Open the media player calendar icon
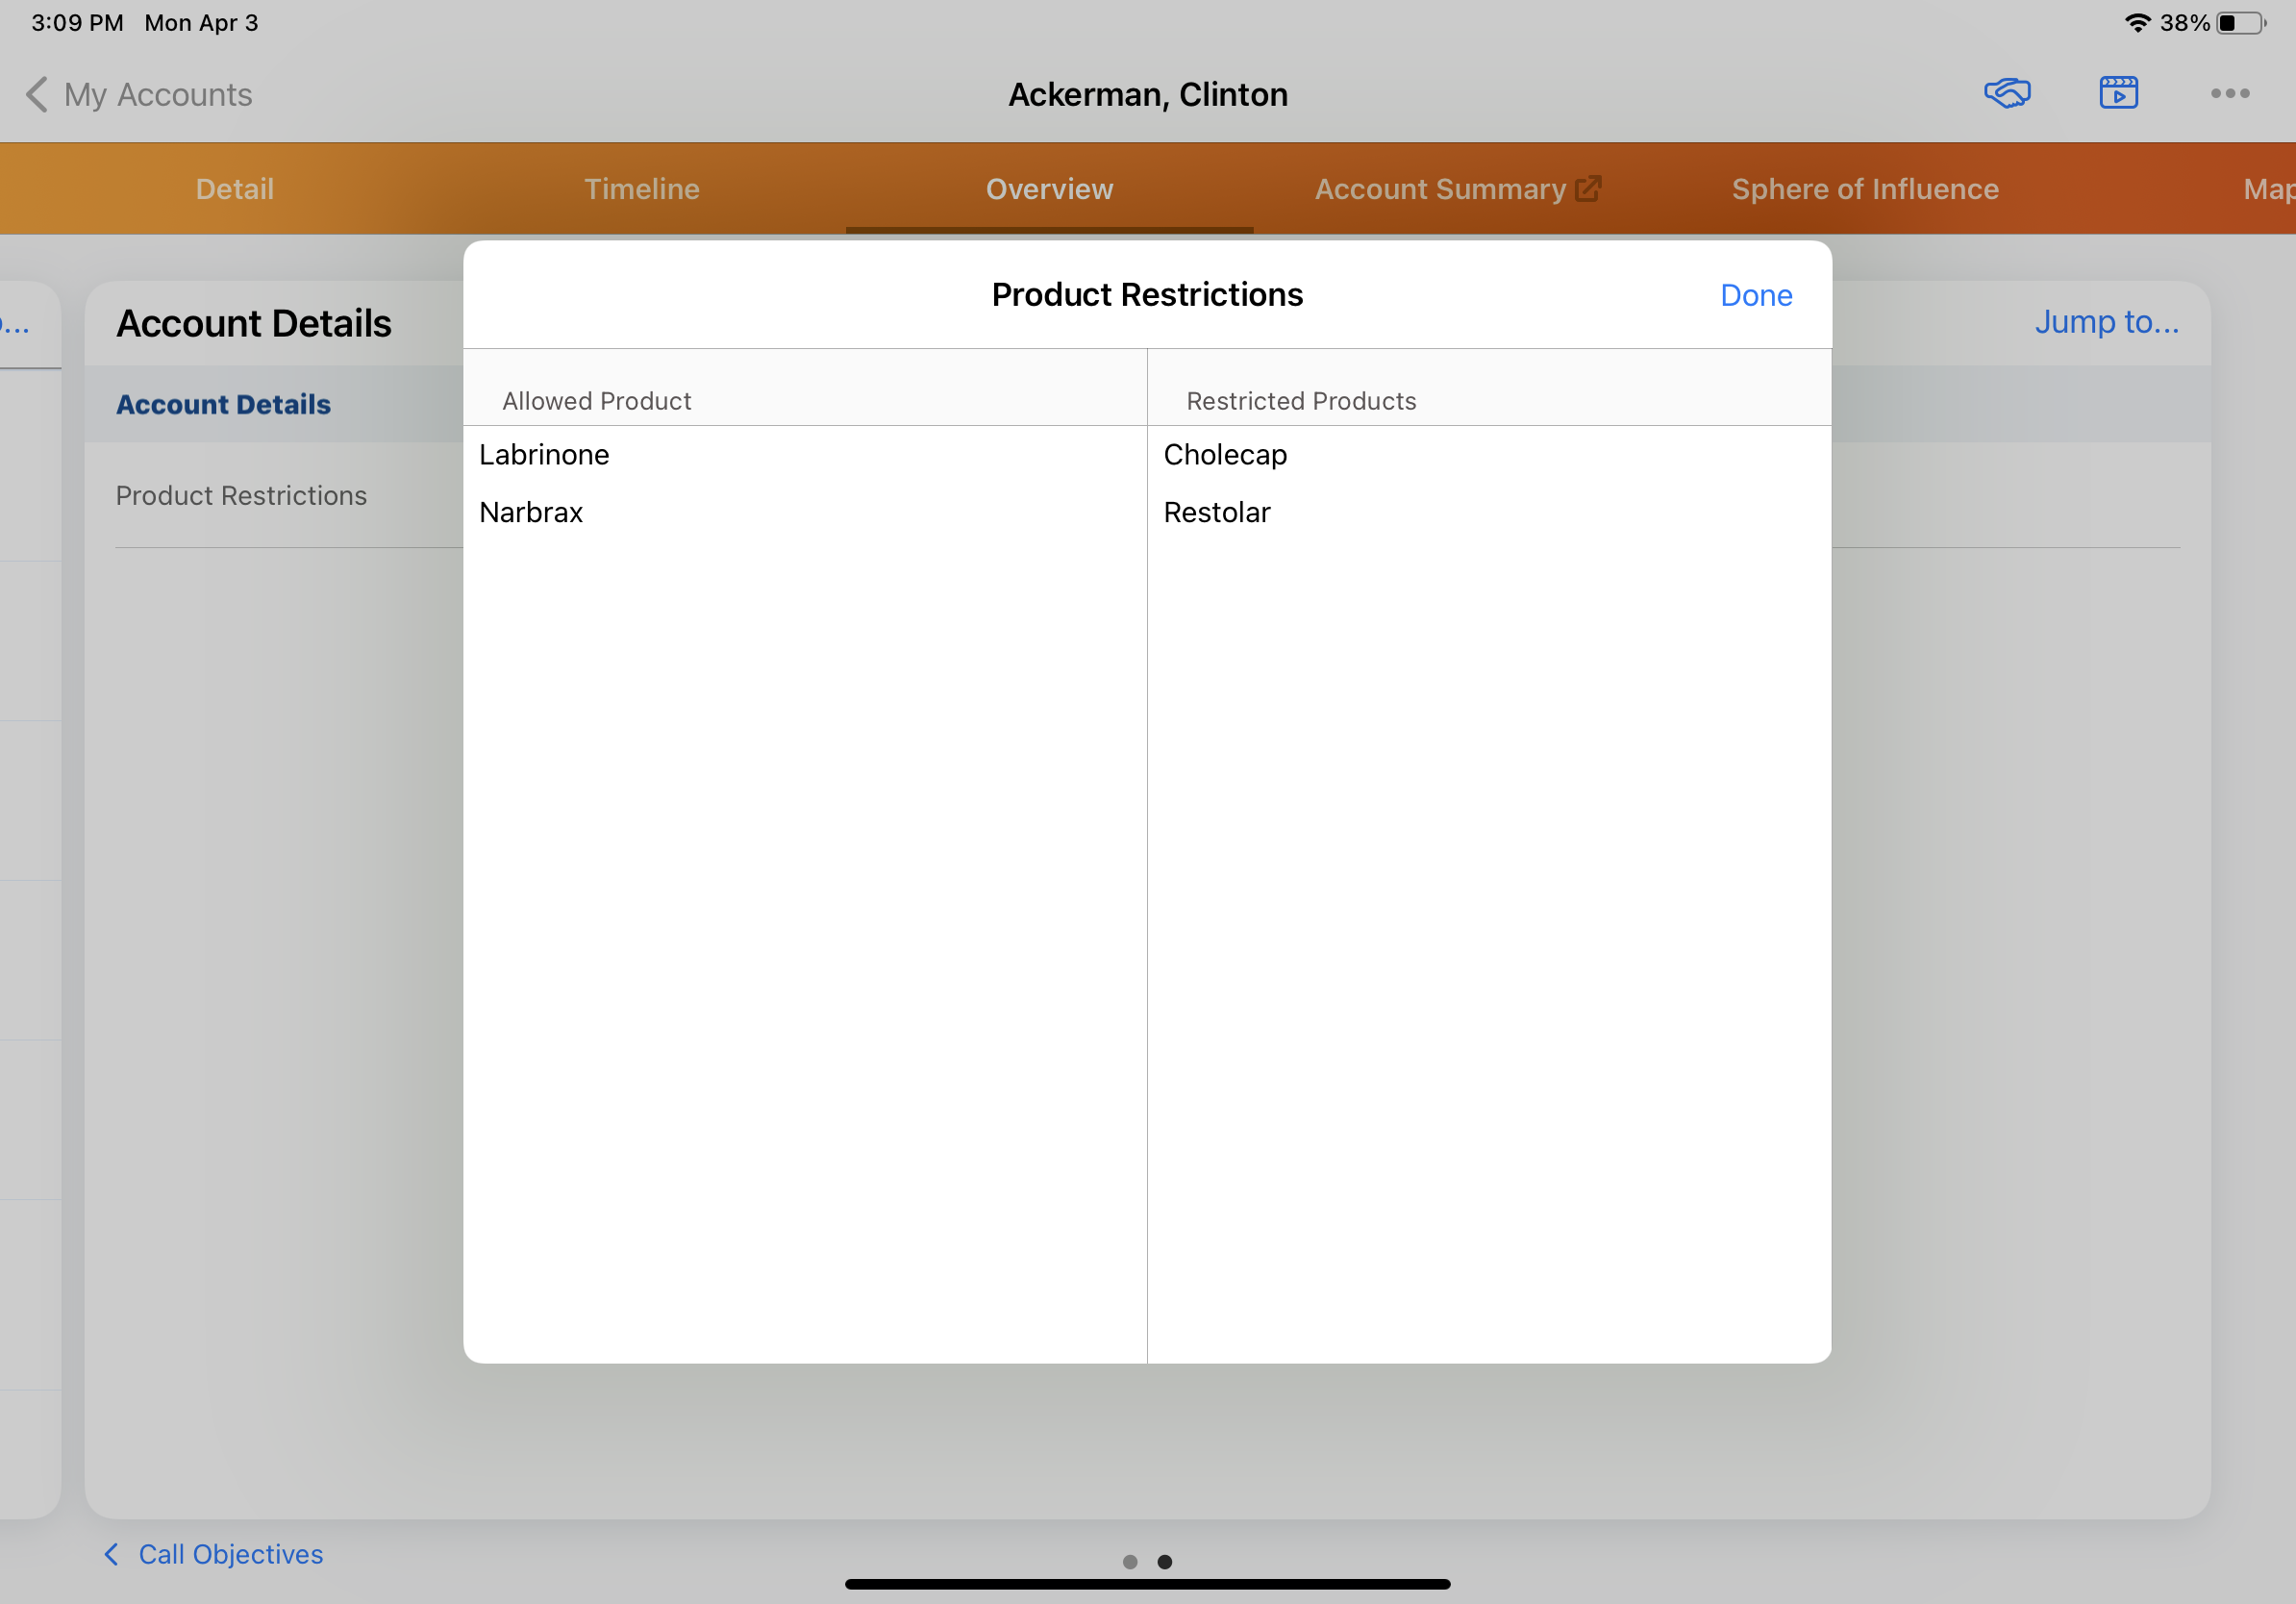The image size is (2296, 1604). tap(2118, 93)
